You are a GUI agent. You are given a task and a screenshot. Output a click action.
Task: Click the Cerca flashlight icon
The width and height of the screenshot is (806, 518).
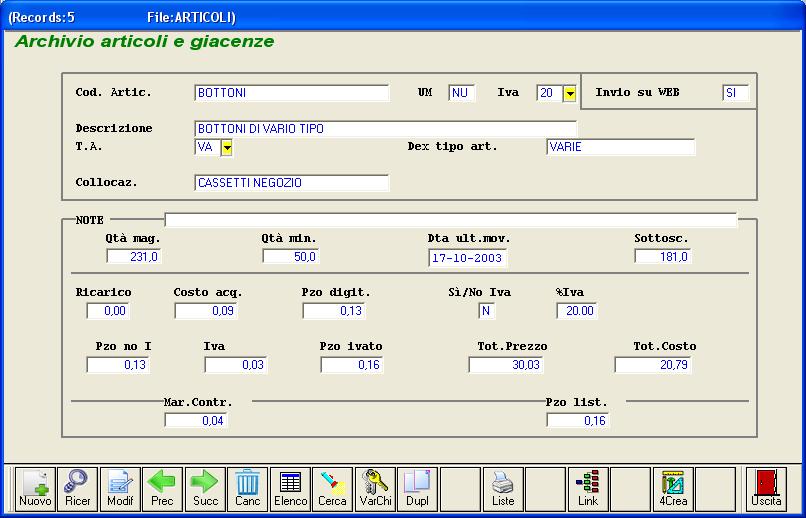pos(333,489)
